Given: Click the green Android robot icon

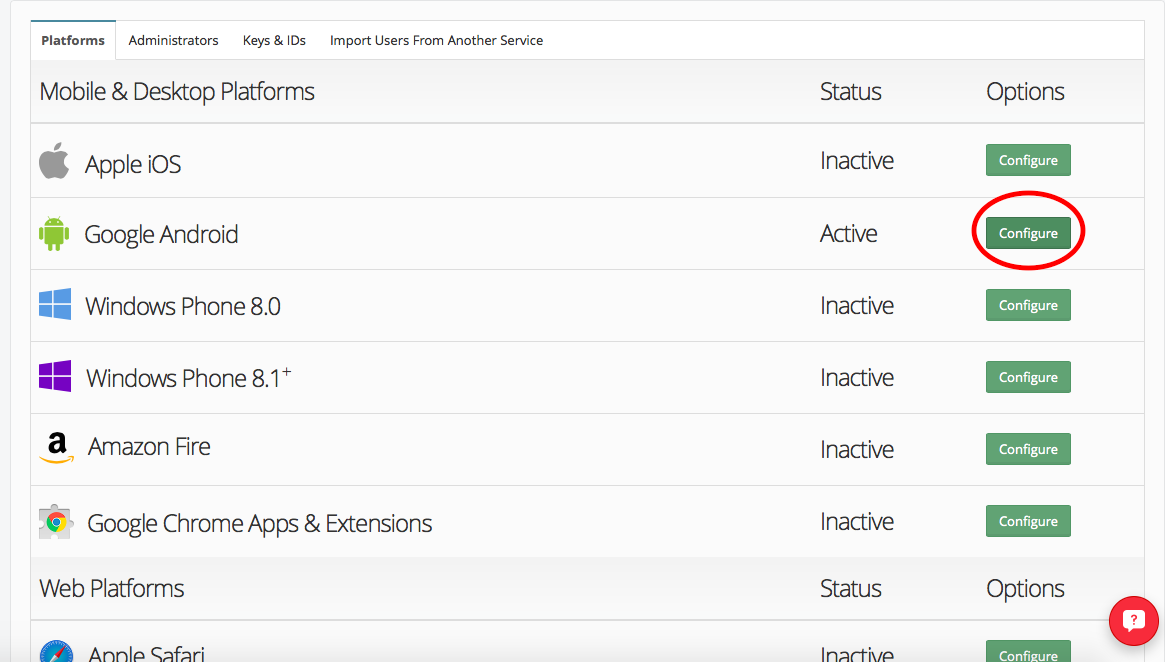Looking at the screenshot, I should pyautogui.click(x=54, y=234).
